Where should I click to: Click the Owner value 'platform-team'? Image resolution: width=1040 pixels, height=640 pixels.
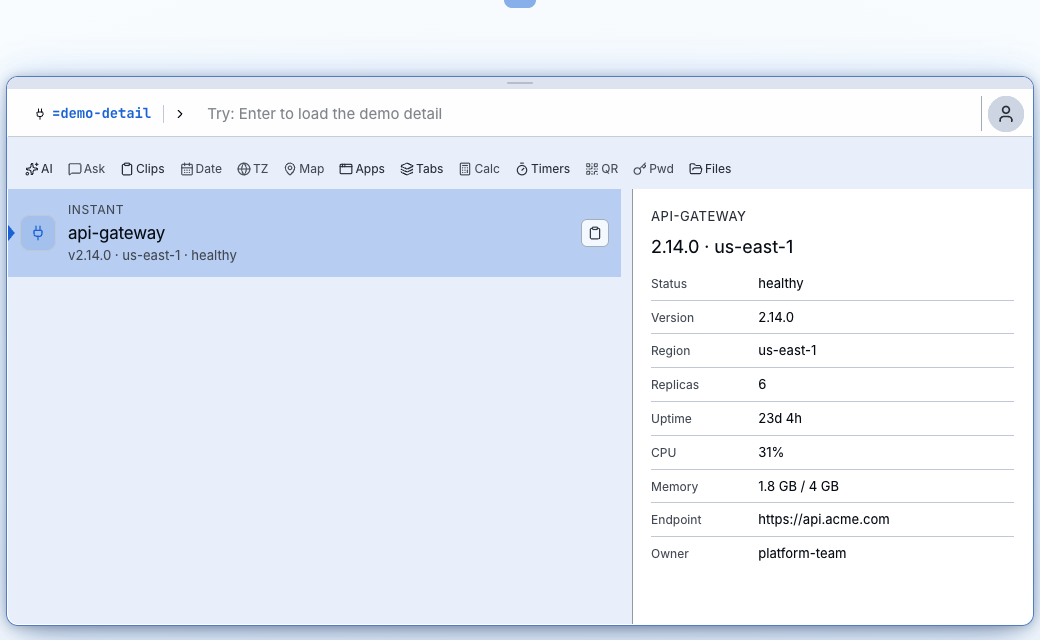802,553
